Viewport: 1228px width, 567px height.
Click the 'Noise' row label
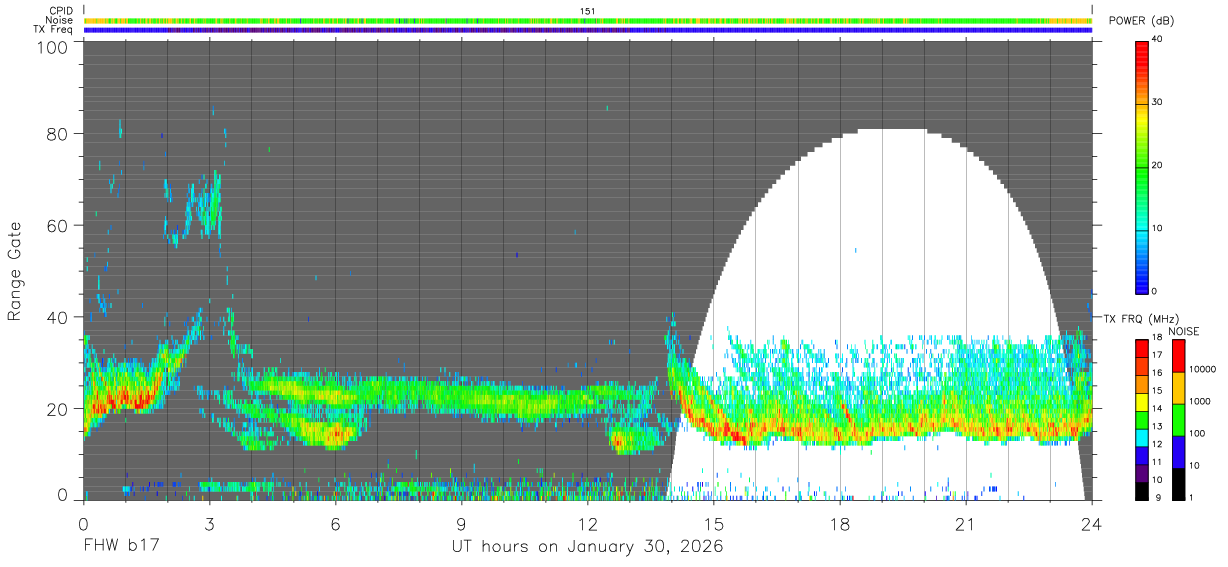click(x=60, y=20)
